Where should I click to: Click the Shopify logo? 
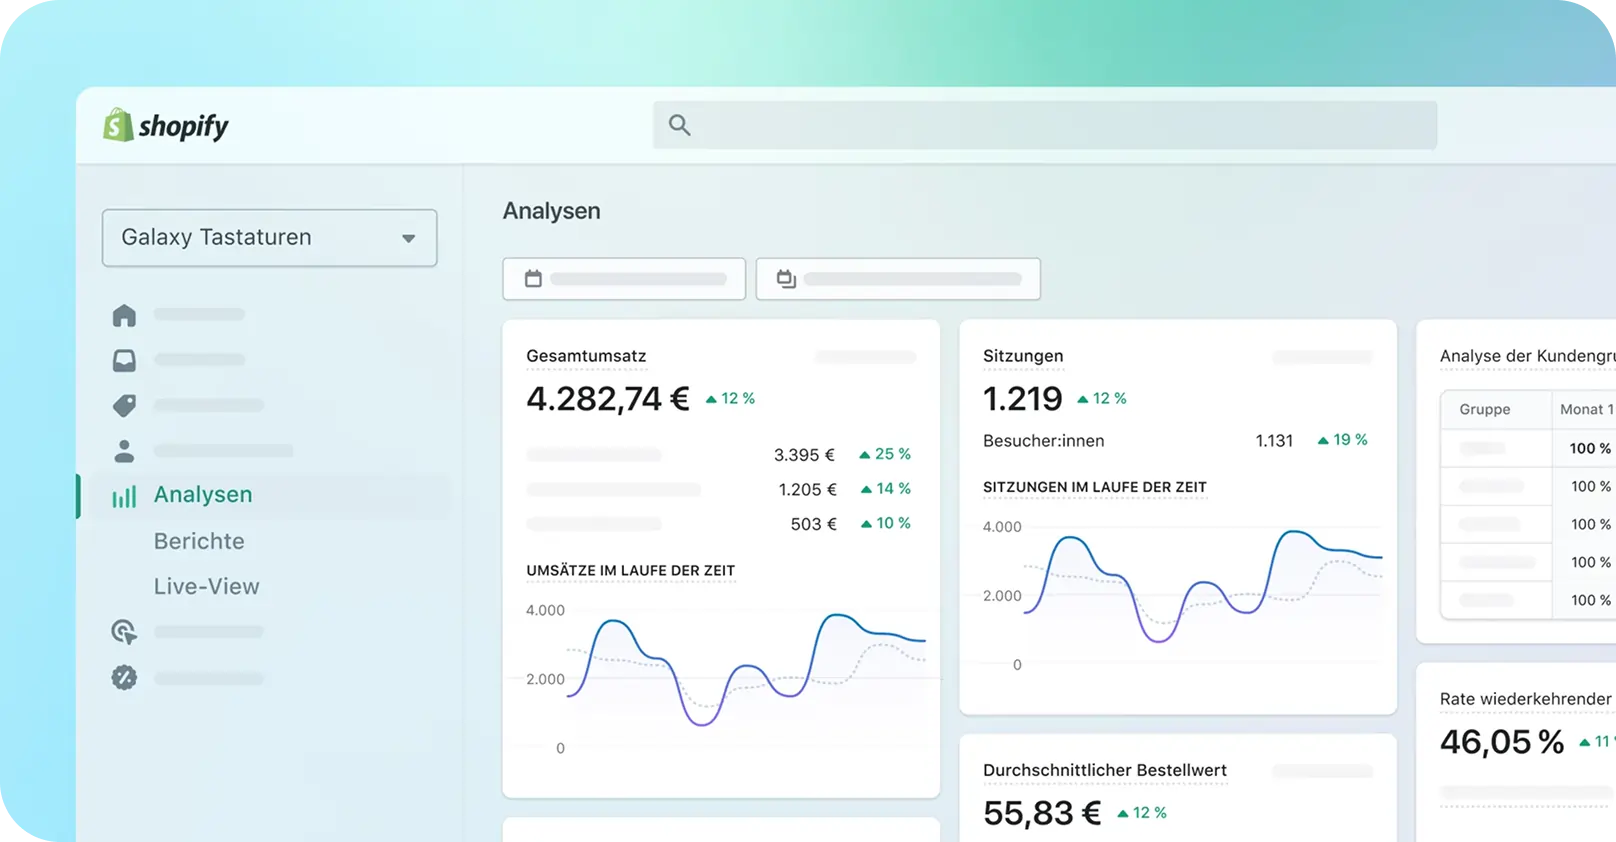tap(166, 126)
